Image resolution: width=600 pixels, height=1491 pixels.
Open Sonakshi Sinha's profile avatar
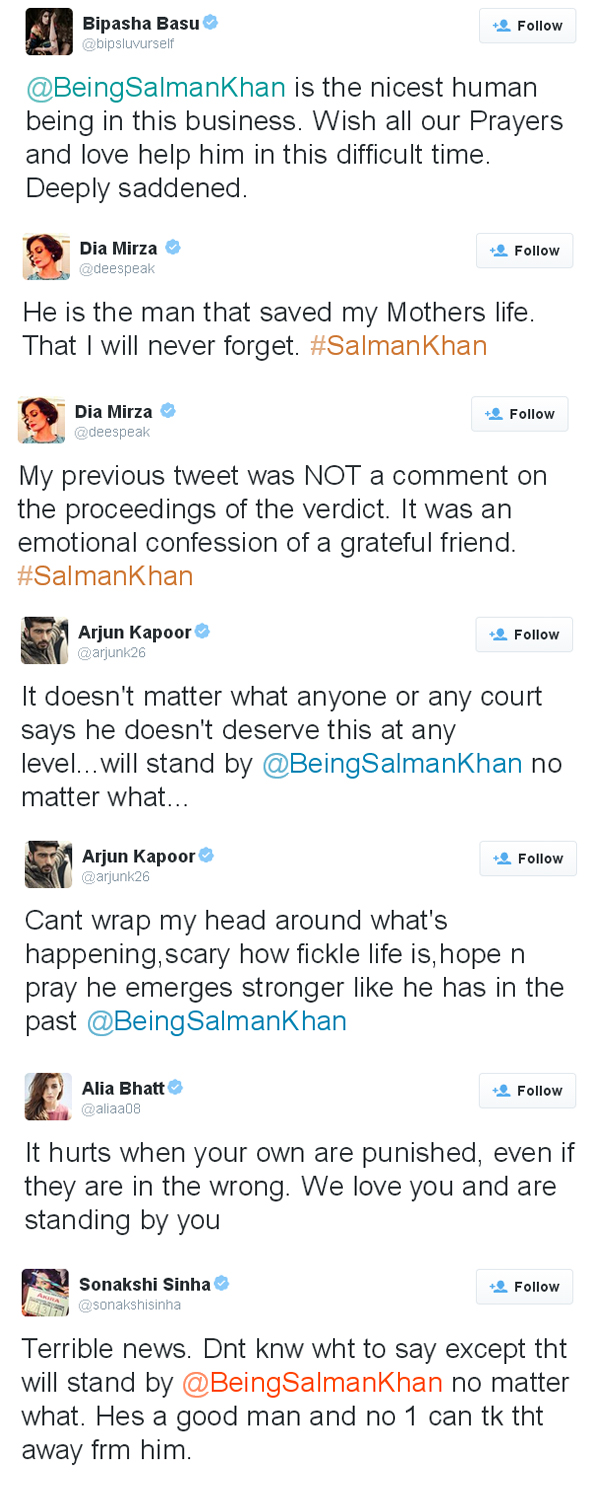[45, 1292]
